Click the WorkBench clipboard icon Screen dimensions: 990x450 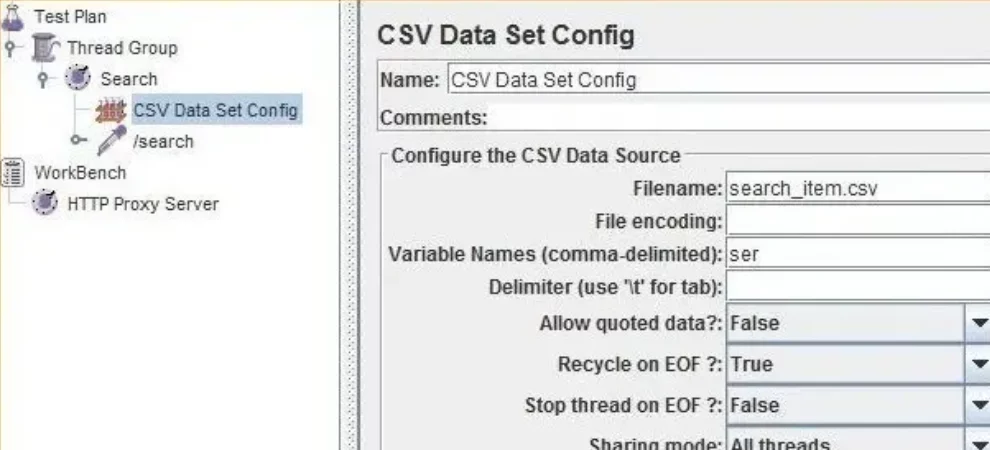pos(14,172)
